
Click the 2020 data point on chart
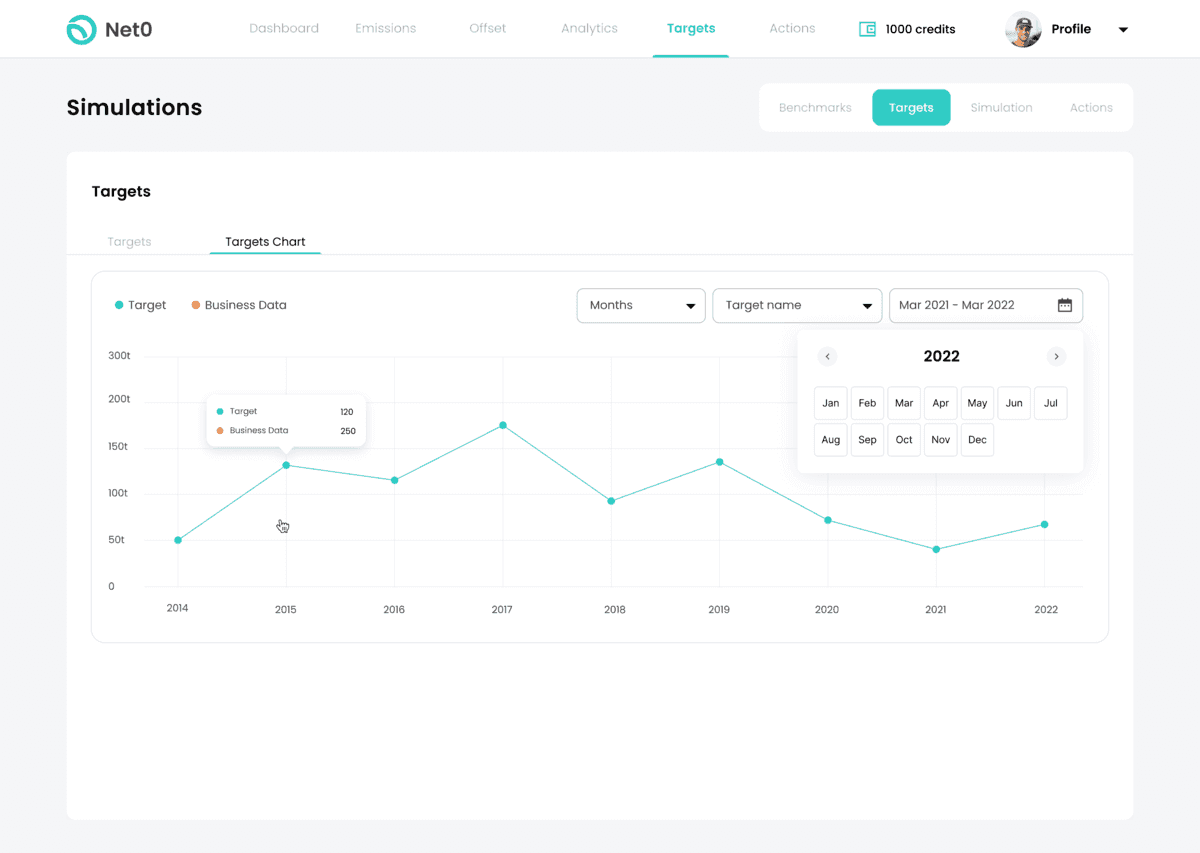pyautogui.click(x=828, y=520)
